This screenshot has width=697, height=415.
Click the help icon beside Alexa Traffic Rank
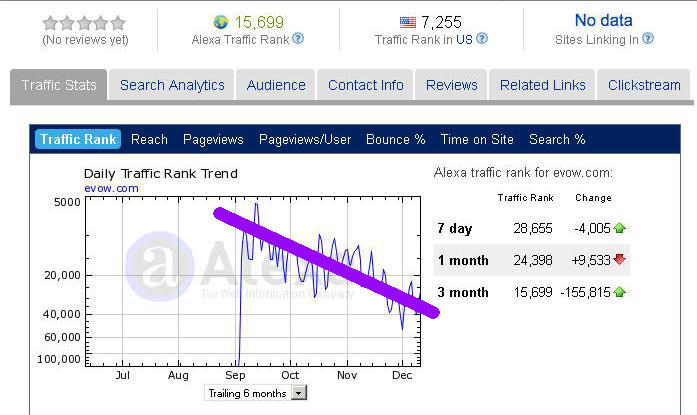(x=298, y=39)
